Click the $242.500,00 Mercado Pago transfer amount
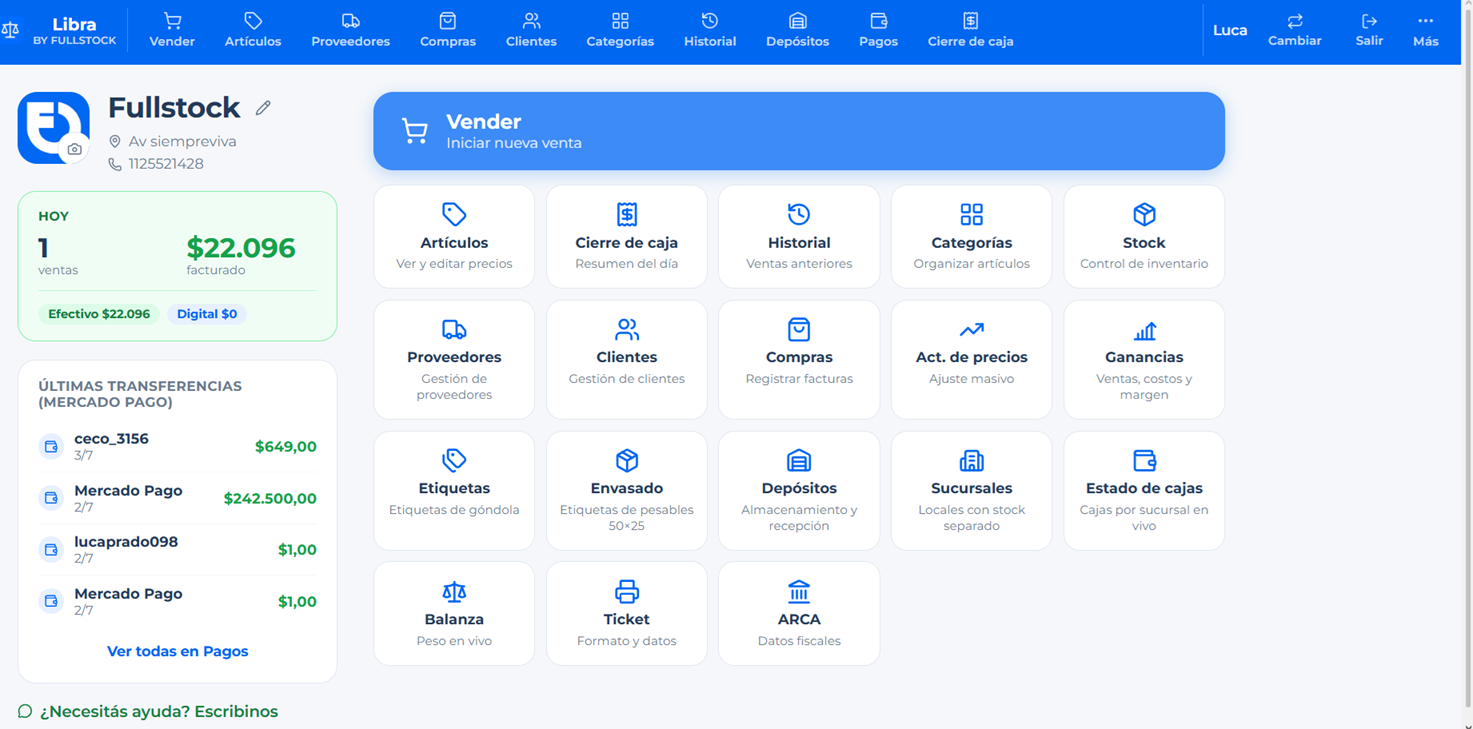 pyautogui.click(x=270, y=498)
